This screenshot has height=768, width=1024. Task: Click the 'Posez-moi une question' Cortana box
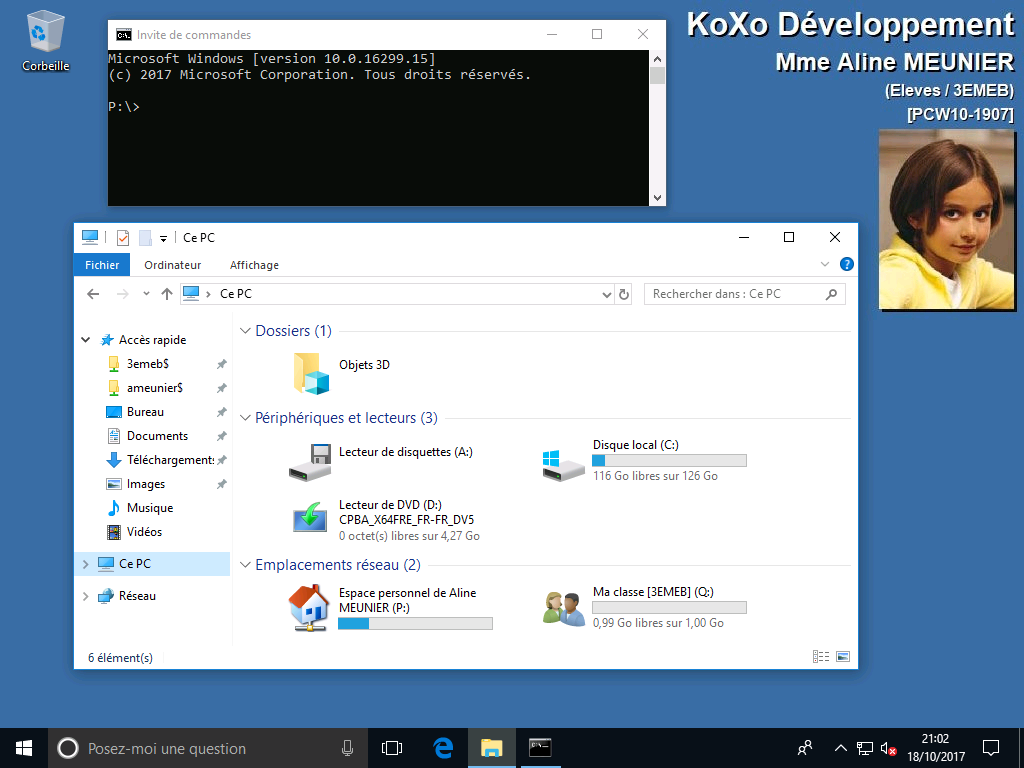click(x=206, y=748)
